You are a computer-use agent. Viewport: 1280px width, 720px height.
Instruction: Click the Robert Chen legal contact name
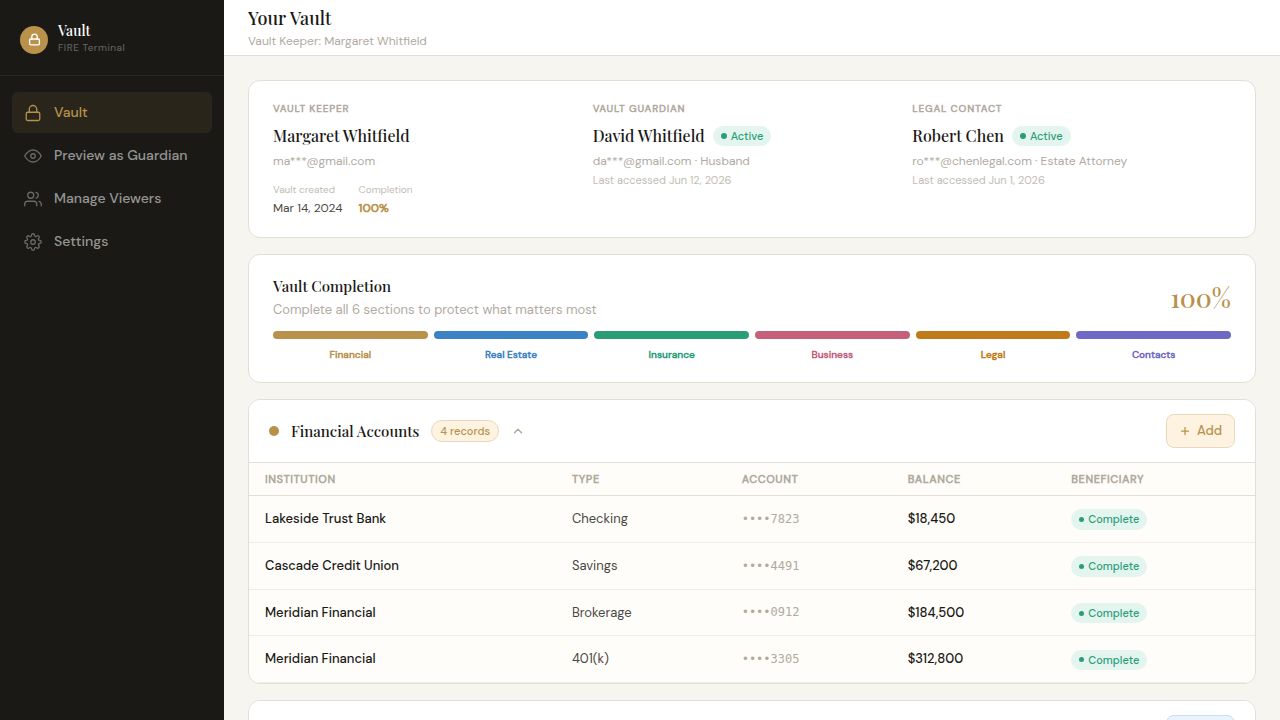pyautogui.click(x=958, y=136)
